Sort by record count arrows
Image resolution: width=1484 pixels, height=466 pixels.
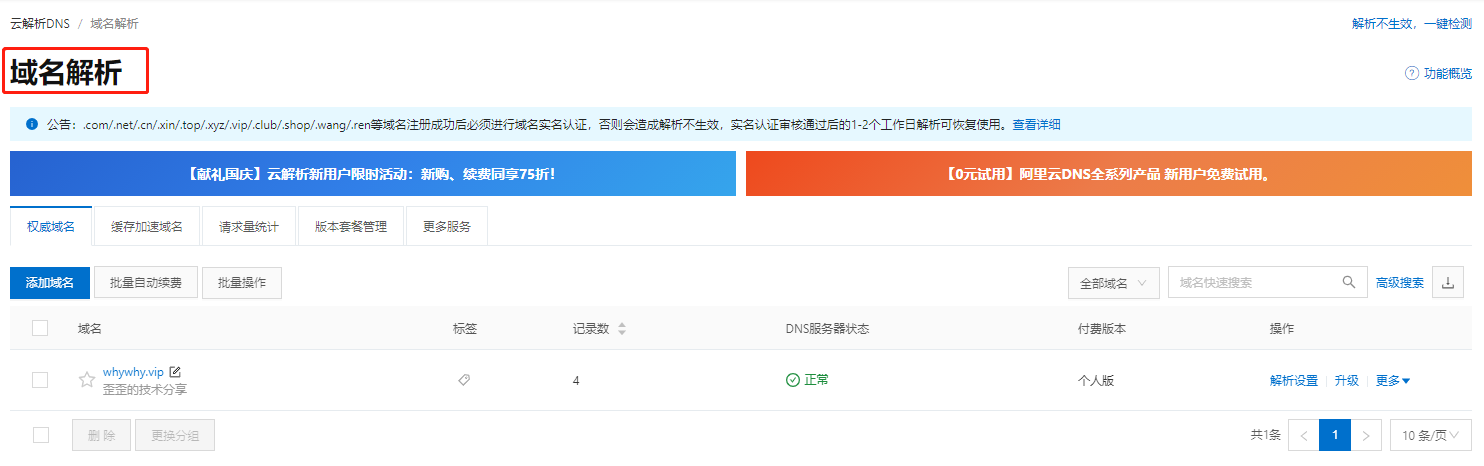click(x=622, y=328)
